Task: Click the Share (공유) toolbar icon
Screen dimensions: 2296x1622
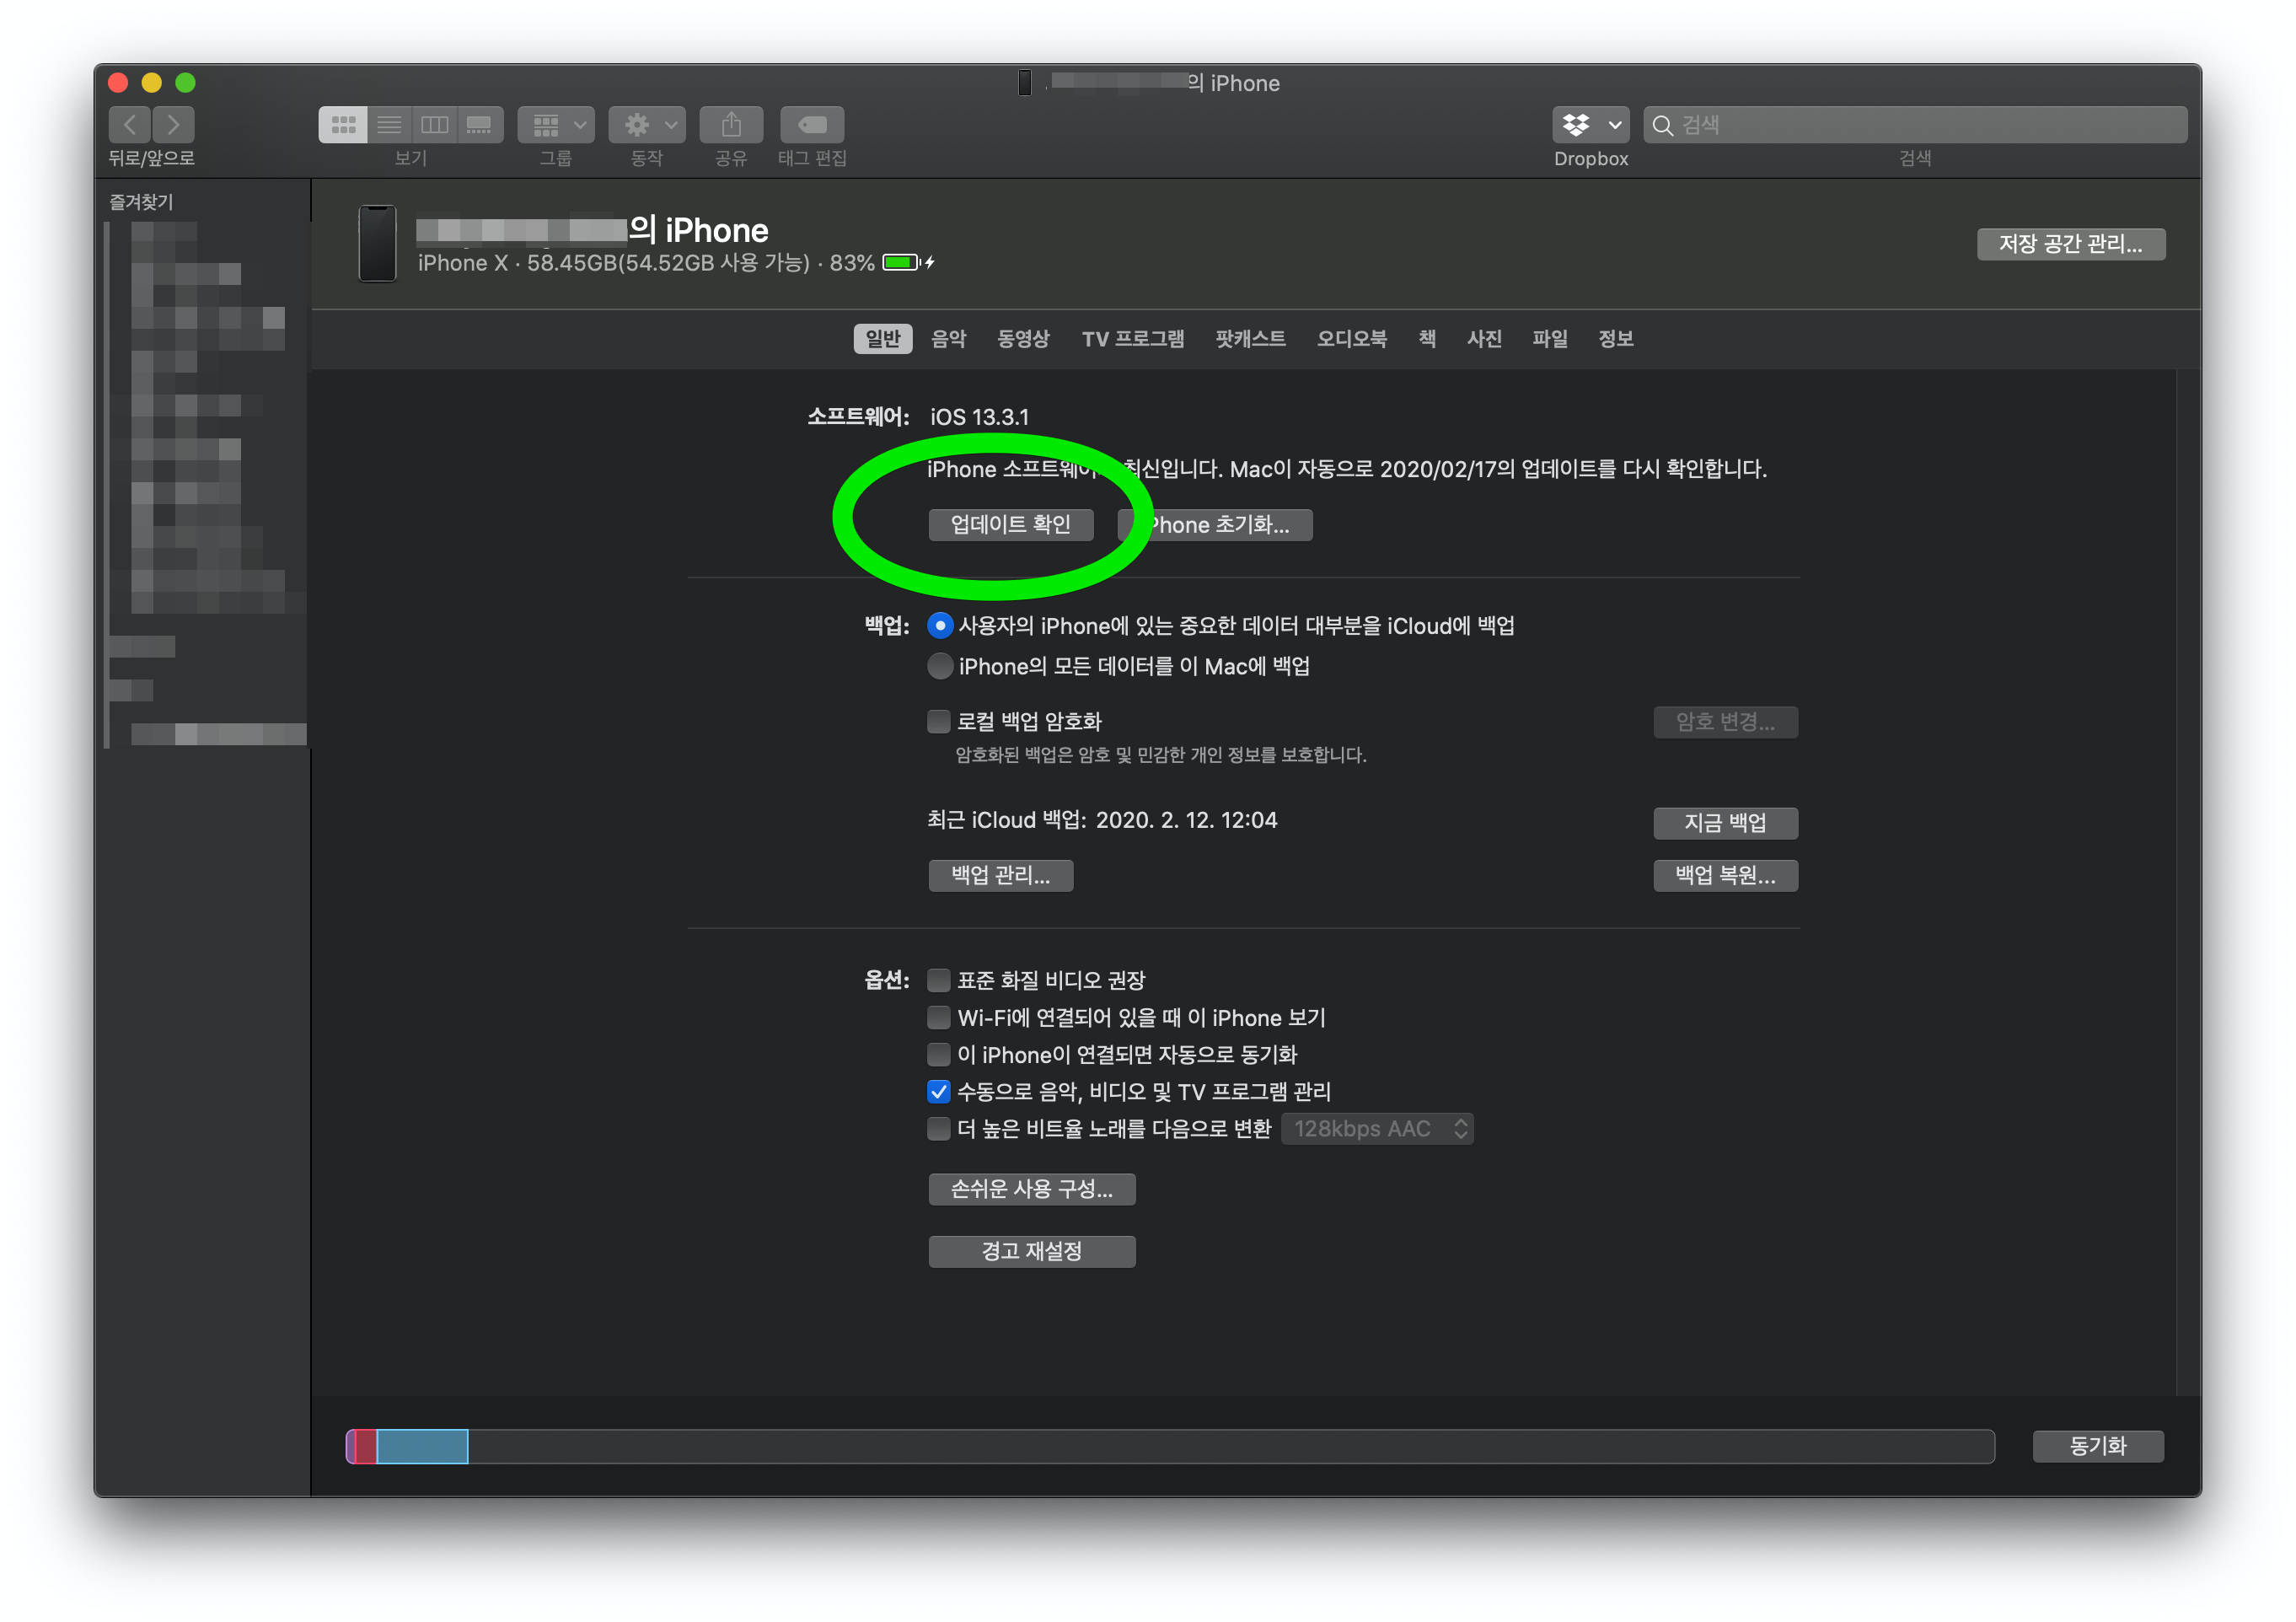Action: coord(731,125)
